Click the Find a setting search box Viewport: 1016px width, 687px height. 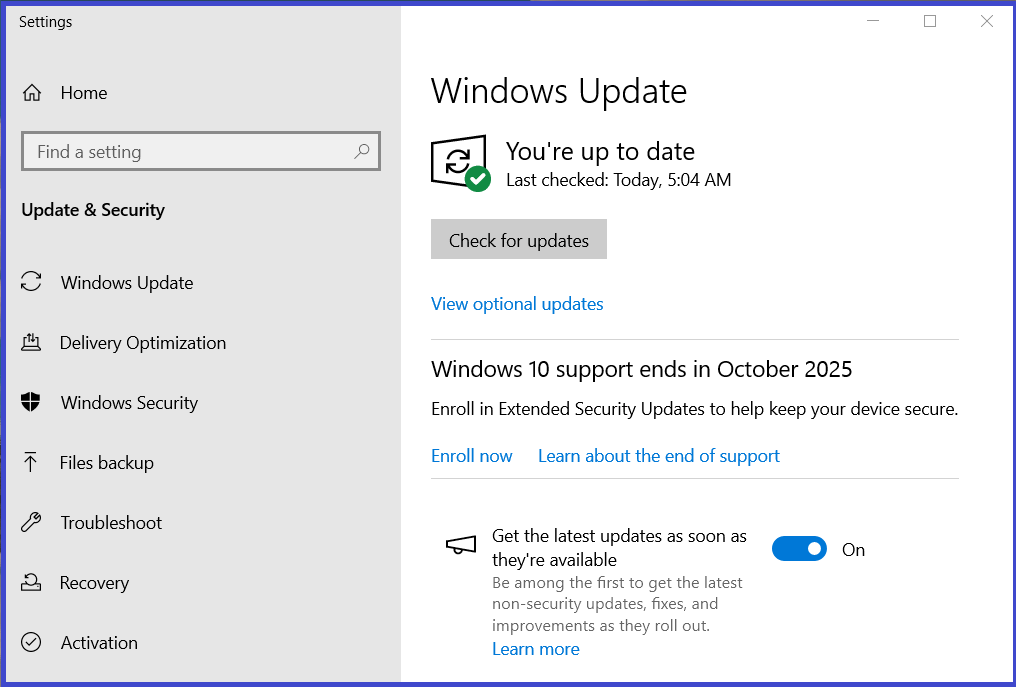pos(201,152)
